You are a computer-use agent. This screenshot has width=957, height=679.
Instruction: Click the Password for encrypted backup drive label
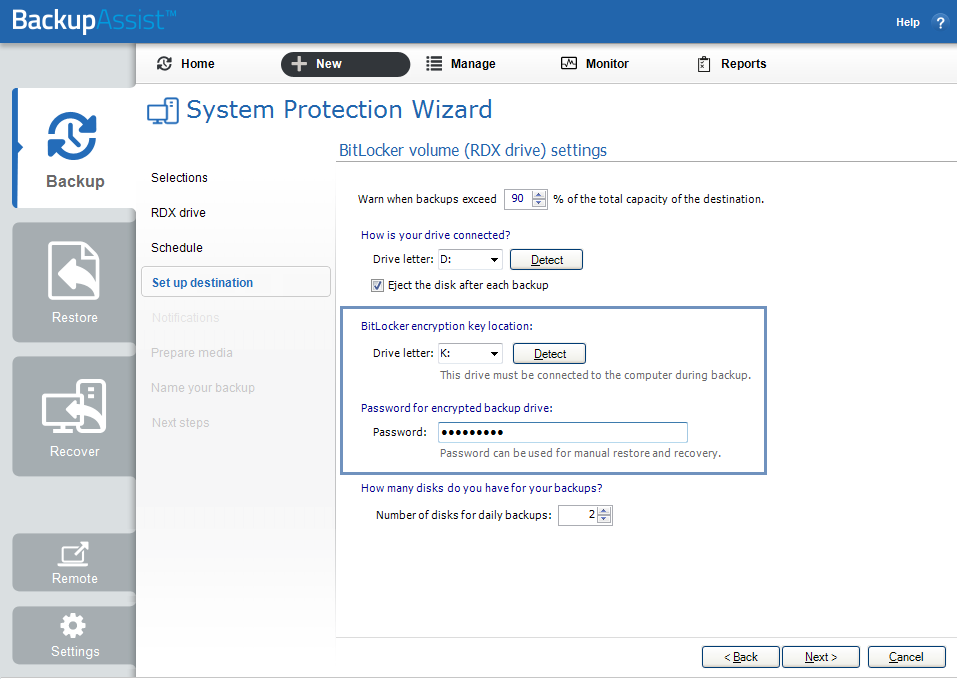(x=457, y=408)
